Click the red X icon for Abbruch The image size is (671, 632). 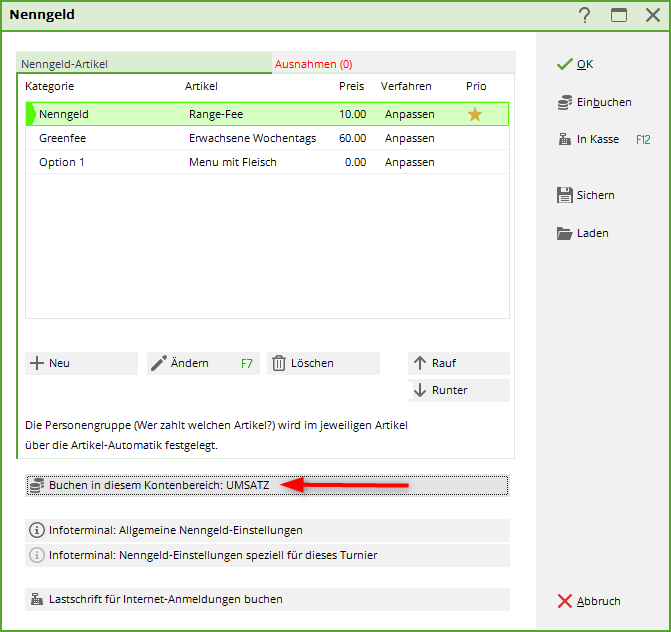coord(564,601)
